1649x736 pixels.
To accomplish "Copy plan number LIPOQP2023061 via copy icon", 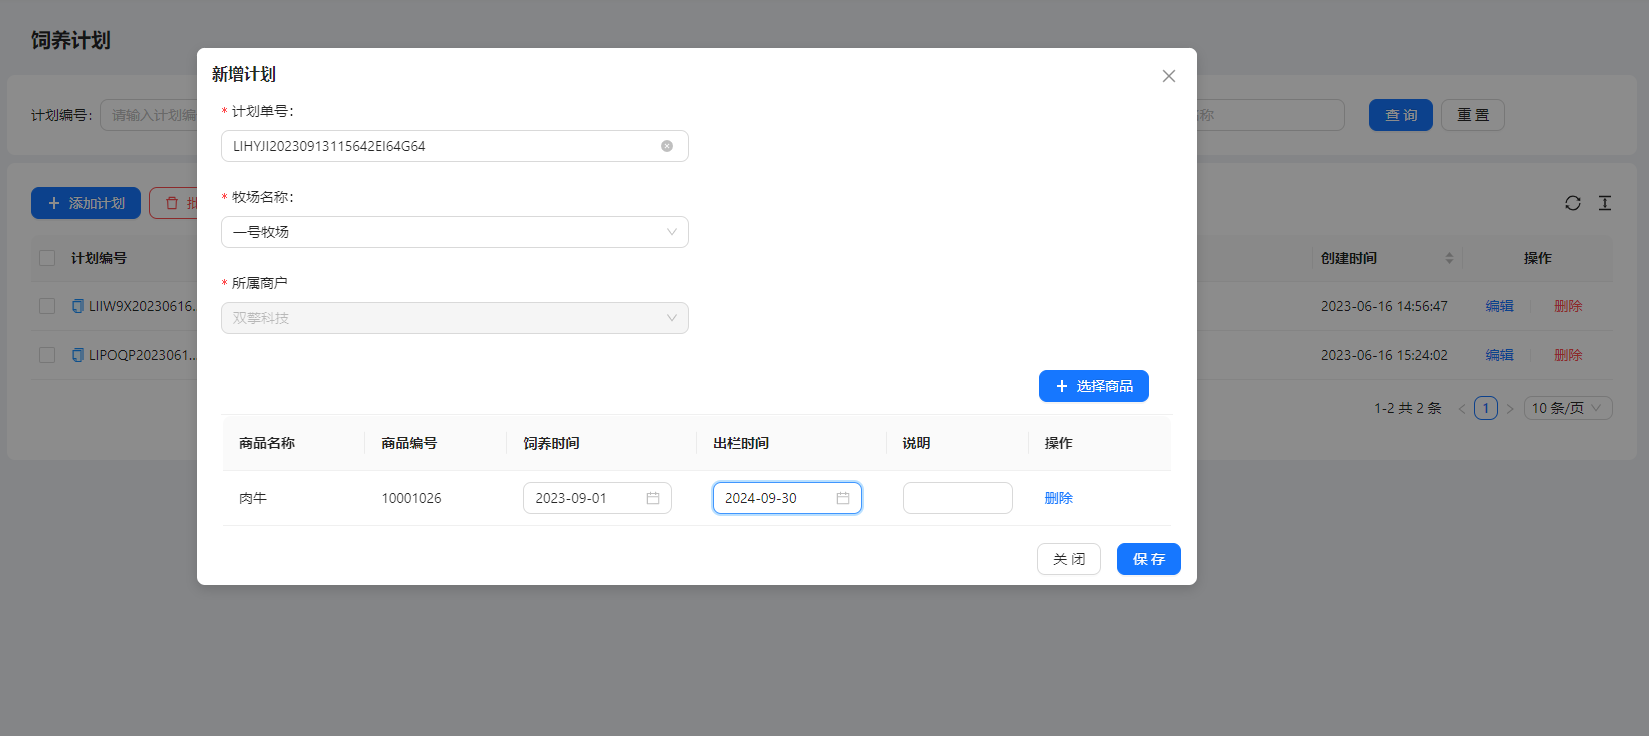I will coord(78,355).
